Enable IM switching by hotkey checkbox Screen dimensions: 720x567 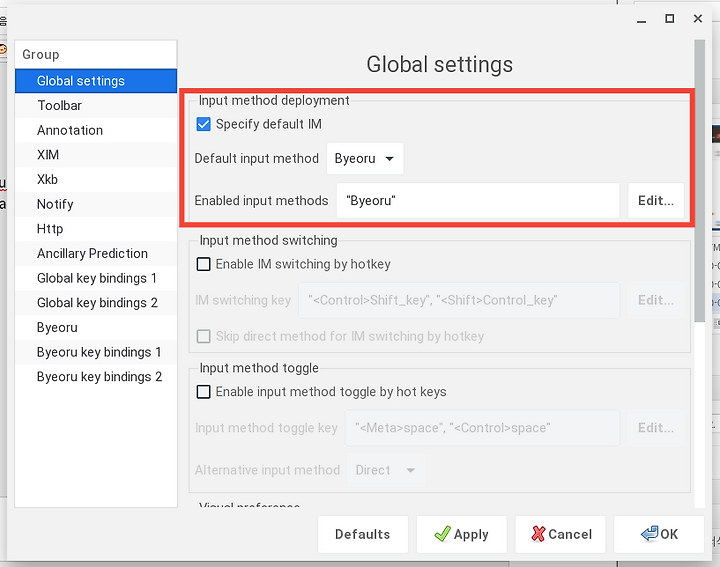point(203,264)
